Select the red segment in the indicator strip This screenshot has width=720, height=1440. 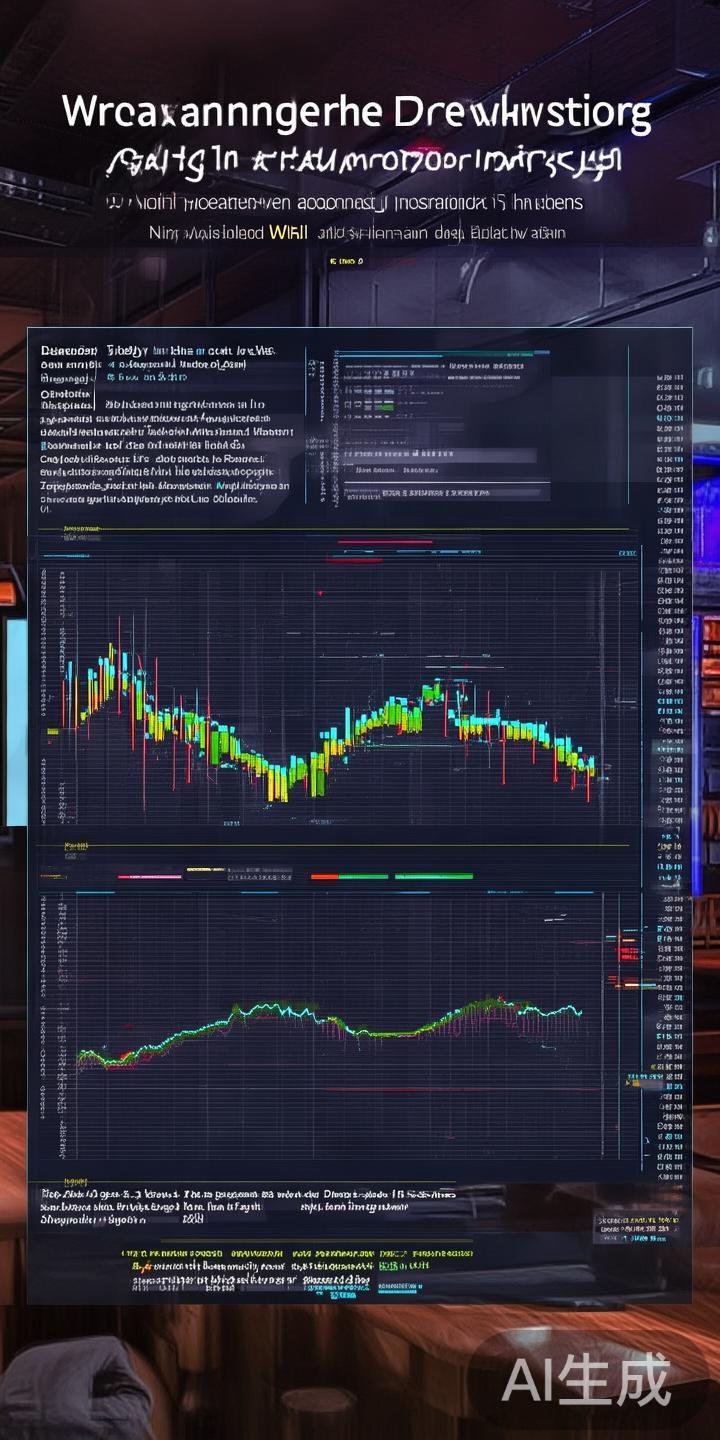tap(325, 876)
